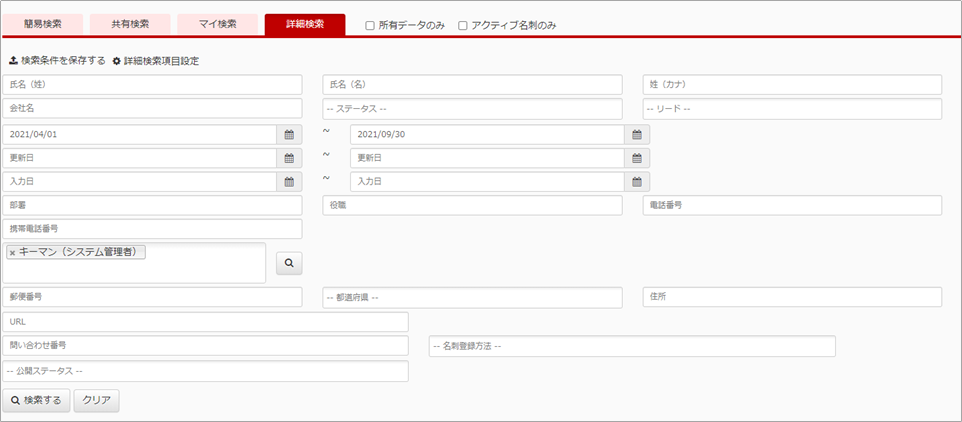Switch to 簡易検索 tab

43,25
